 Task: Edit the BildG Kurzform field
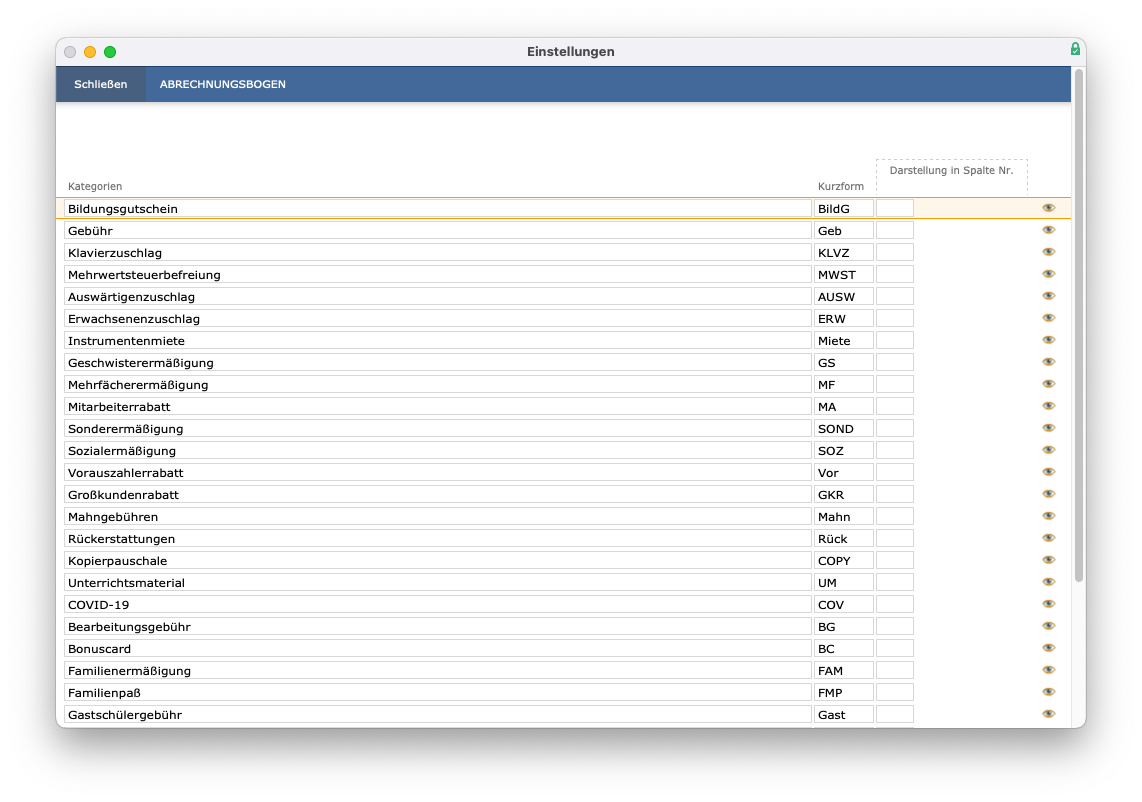(843, 209)
